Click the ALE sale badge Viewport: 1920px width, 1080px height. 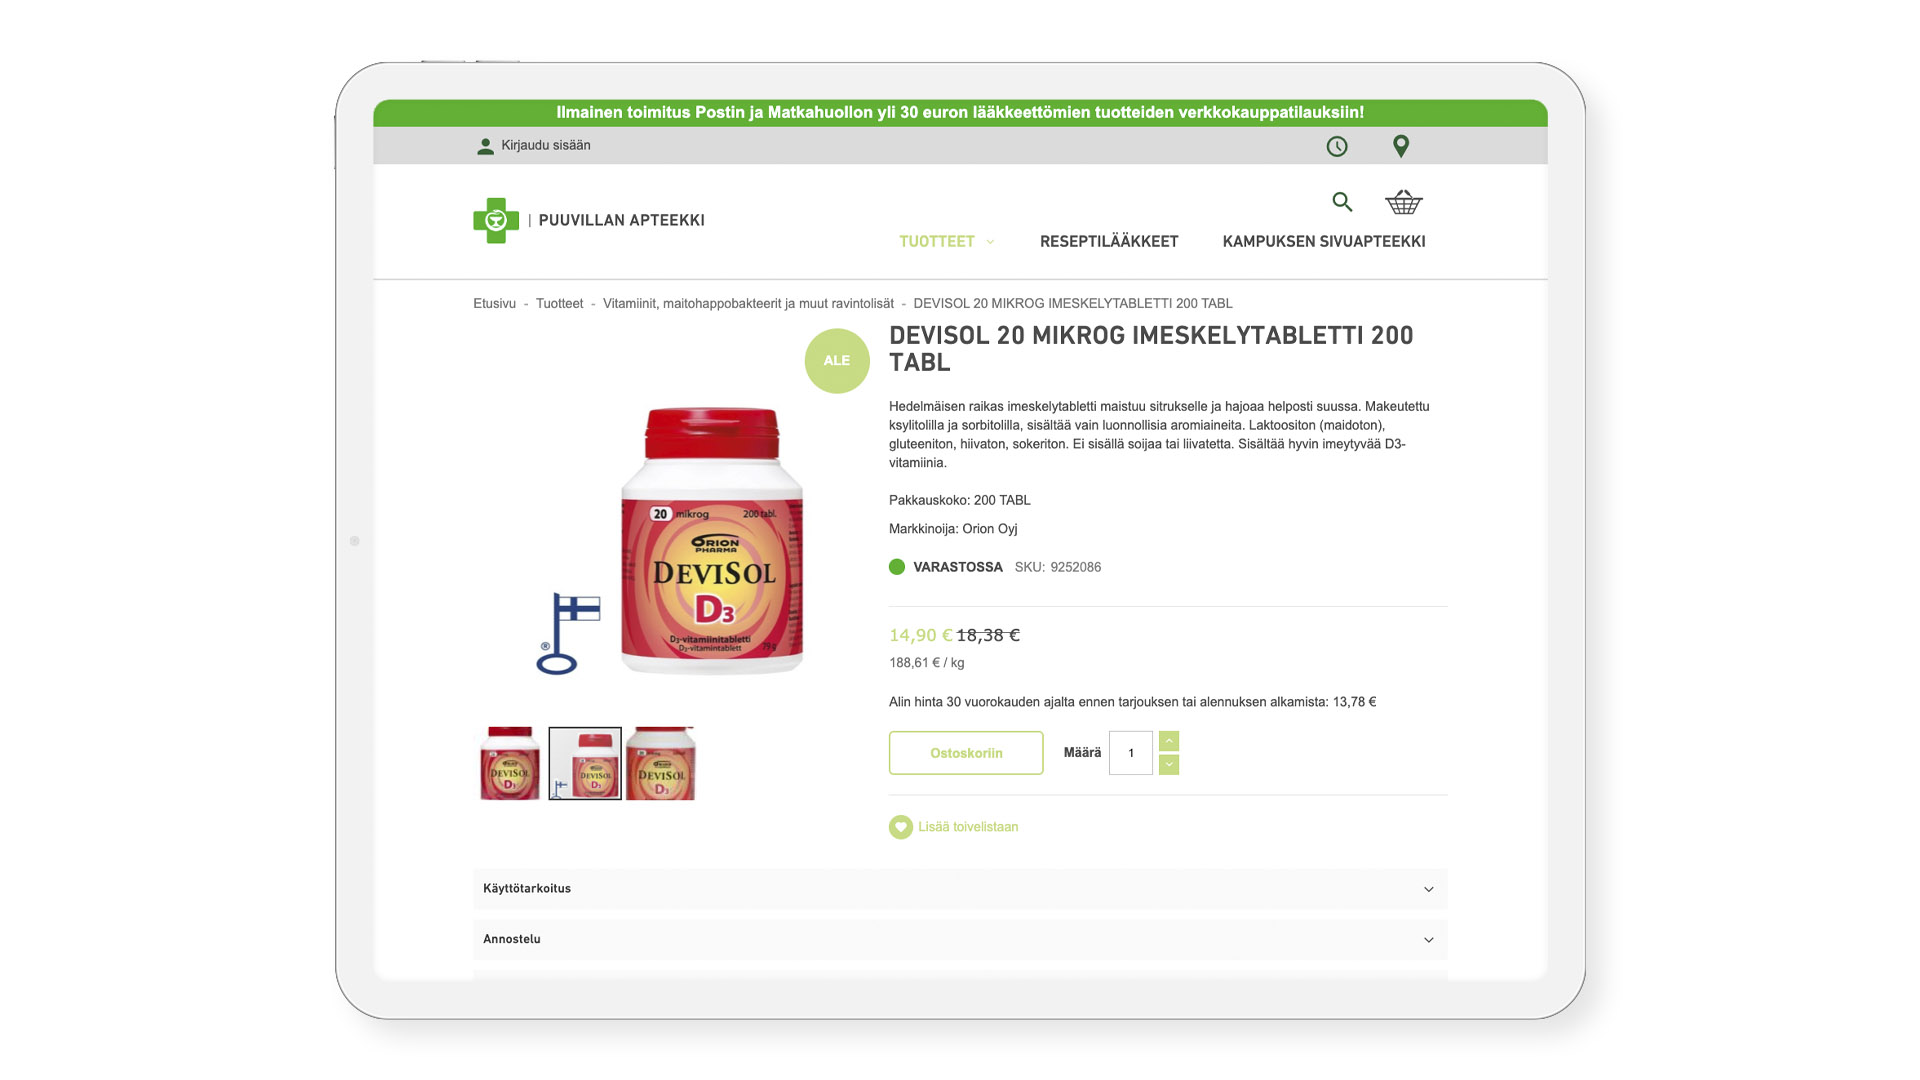(837, 361)
